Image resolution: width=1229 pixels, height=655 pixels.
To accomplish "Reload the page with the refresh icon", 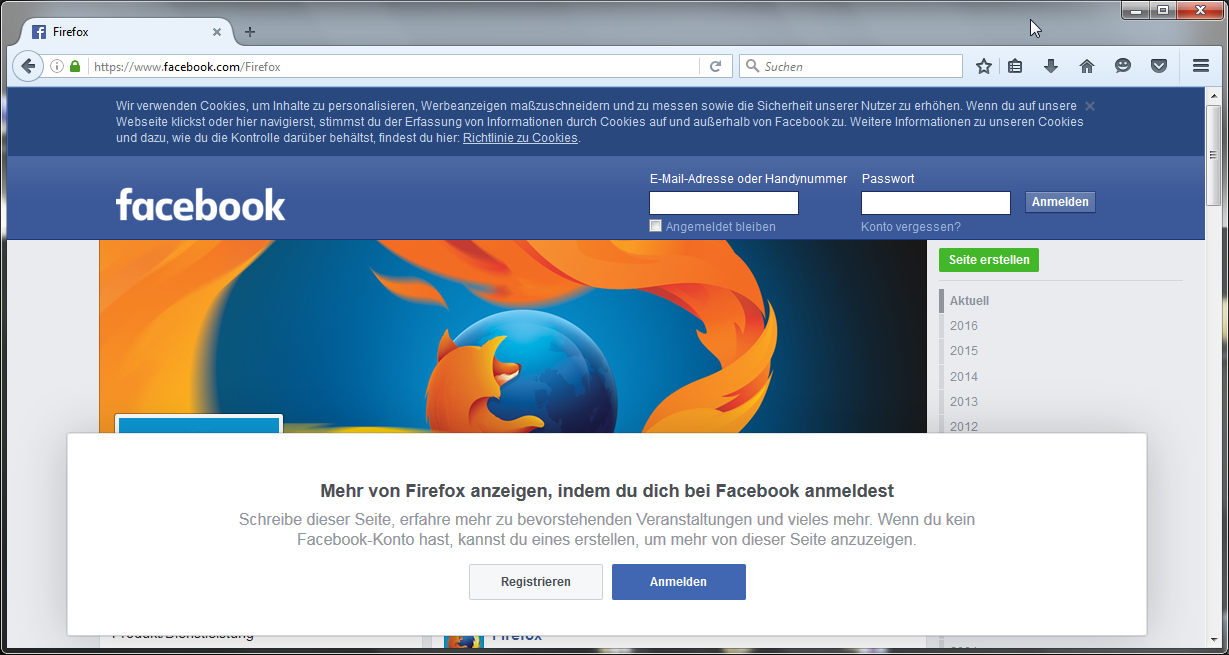I will 715,67.
